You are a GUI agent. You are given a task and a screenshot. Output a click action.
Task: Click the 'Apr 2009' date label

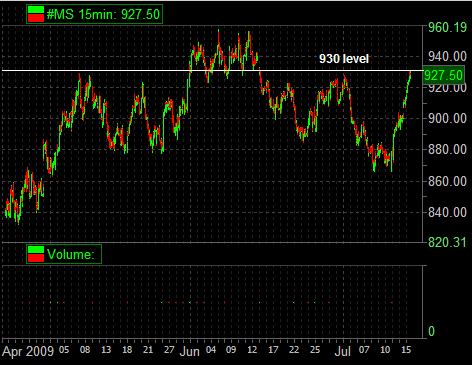(x=28, y=351)
